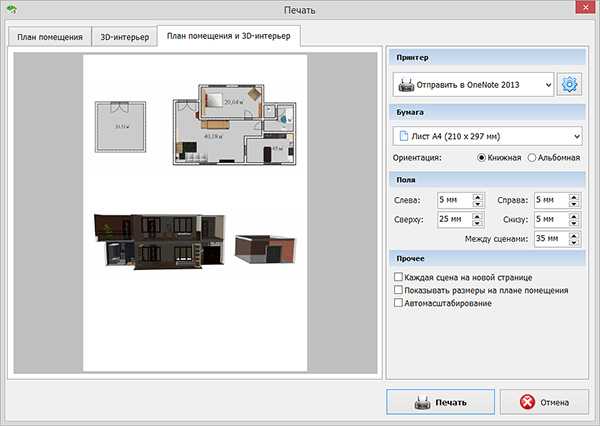Switch to the 3D-интерьер tab
Viewport: 600px width, 426px height.
[x=125, y=38]
